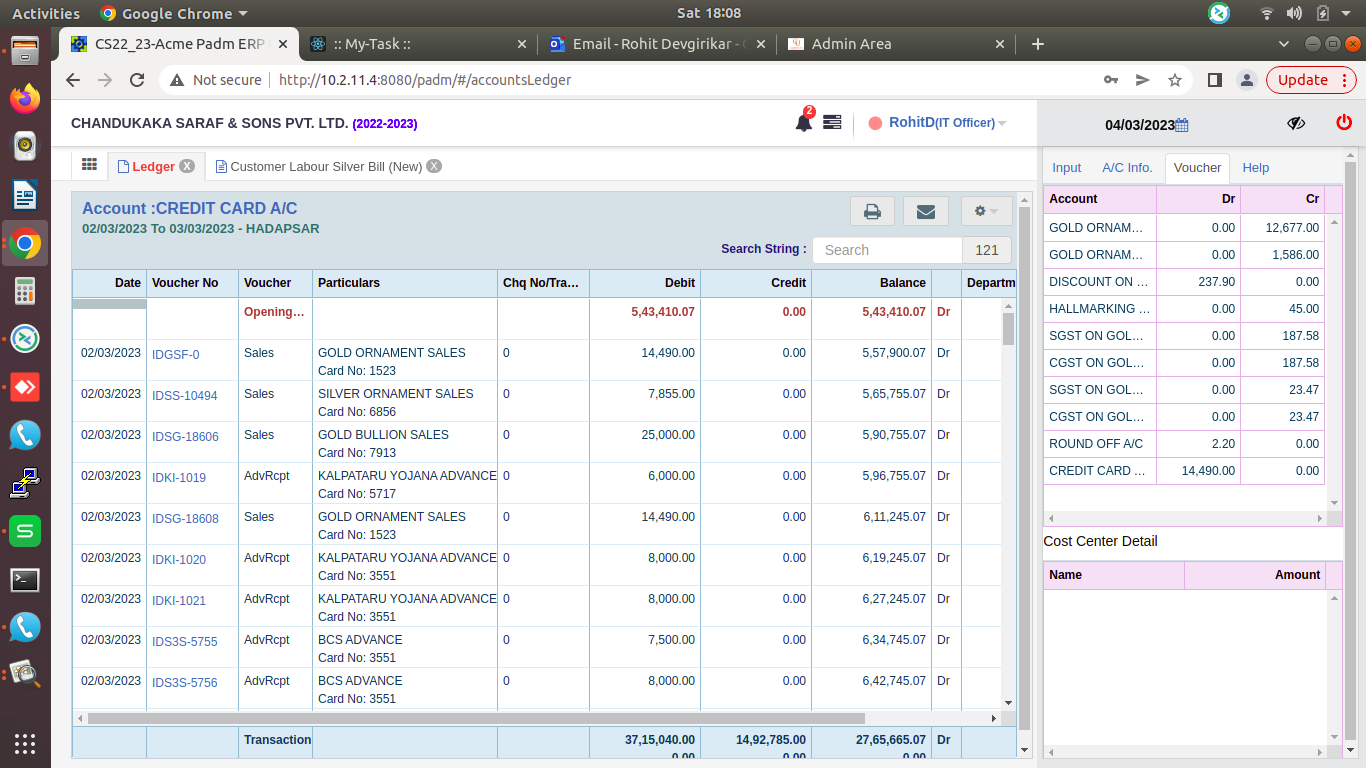The width and height of the screenshot is (1366, 768).
Task: Email the ledger via the envelope button
Action: 926,211
